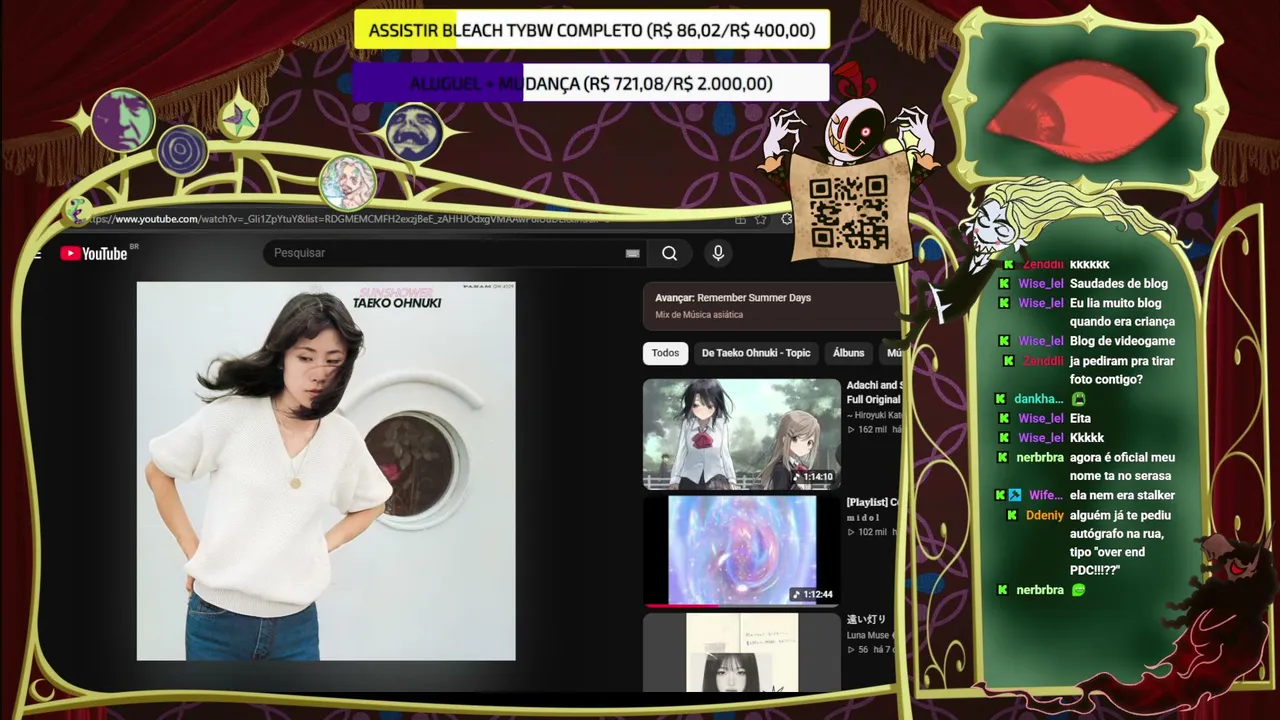Click chat message 'Saudades de blog'
The width and height of the screenshot is (1280, 720).
tap(1119, 283)
